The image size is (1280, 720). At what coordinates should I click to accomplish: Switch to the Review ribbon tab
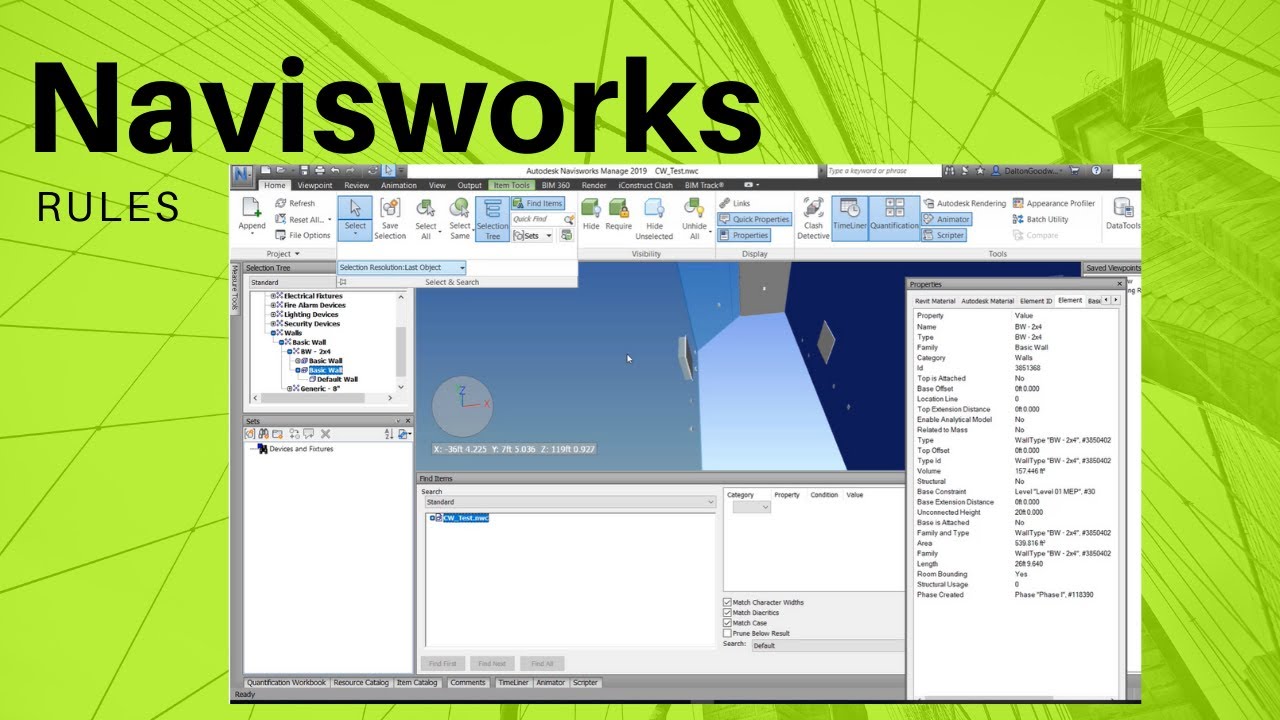[x=357, y=185]
